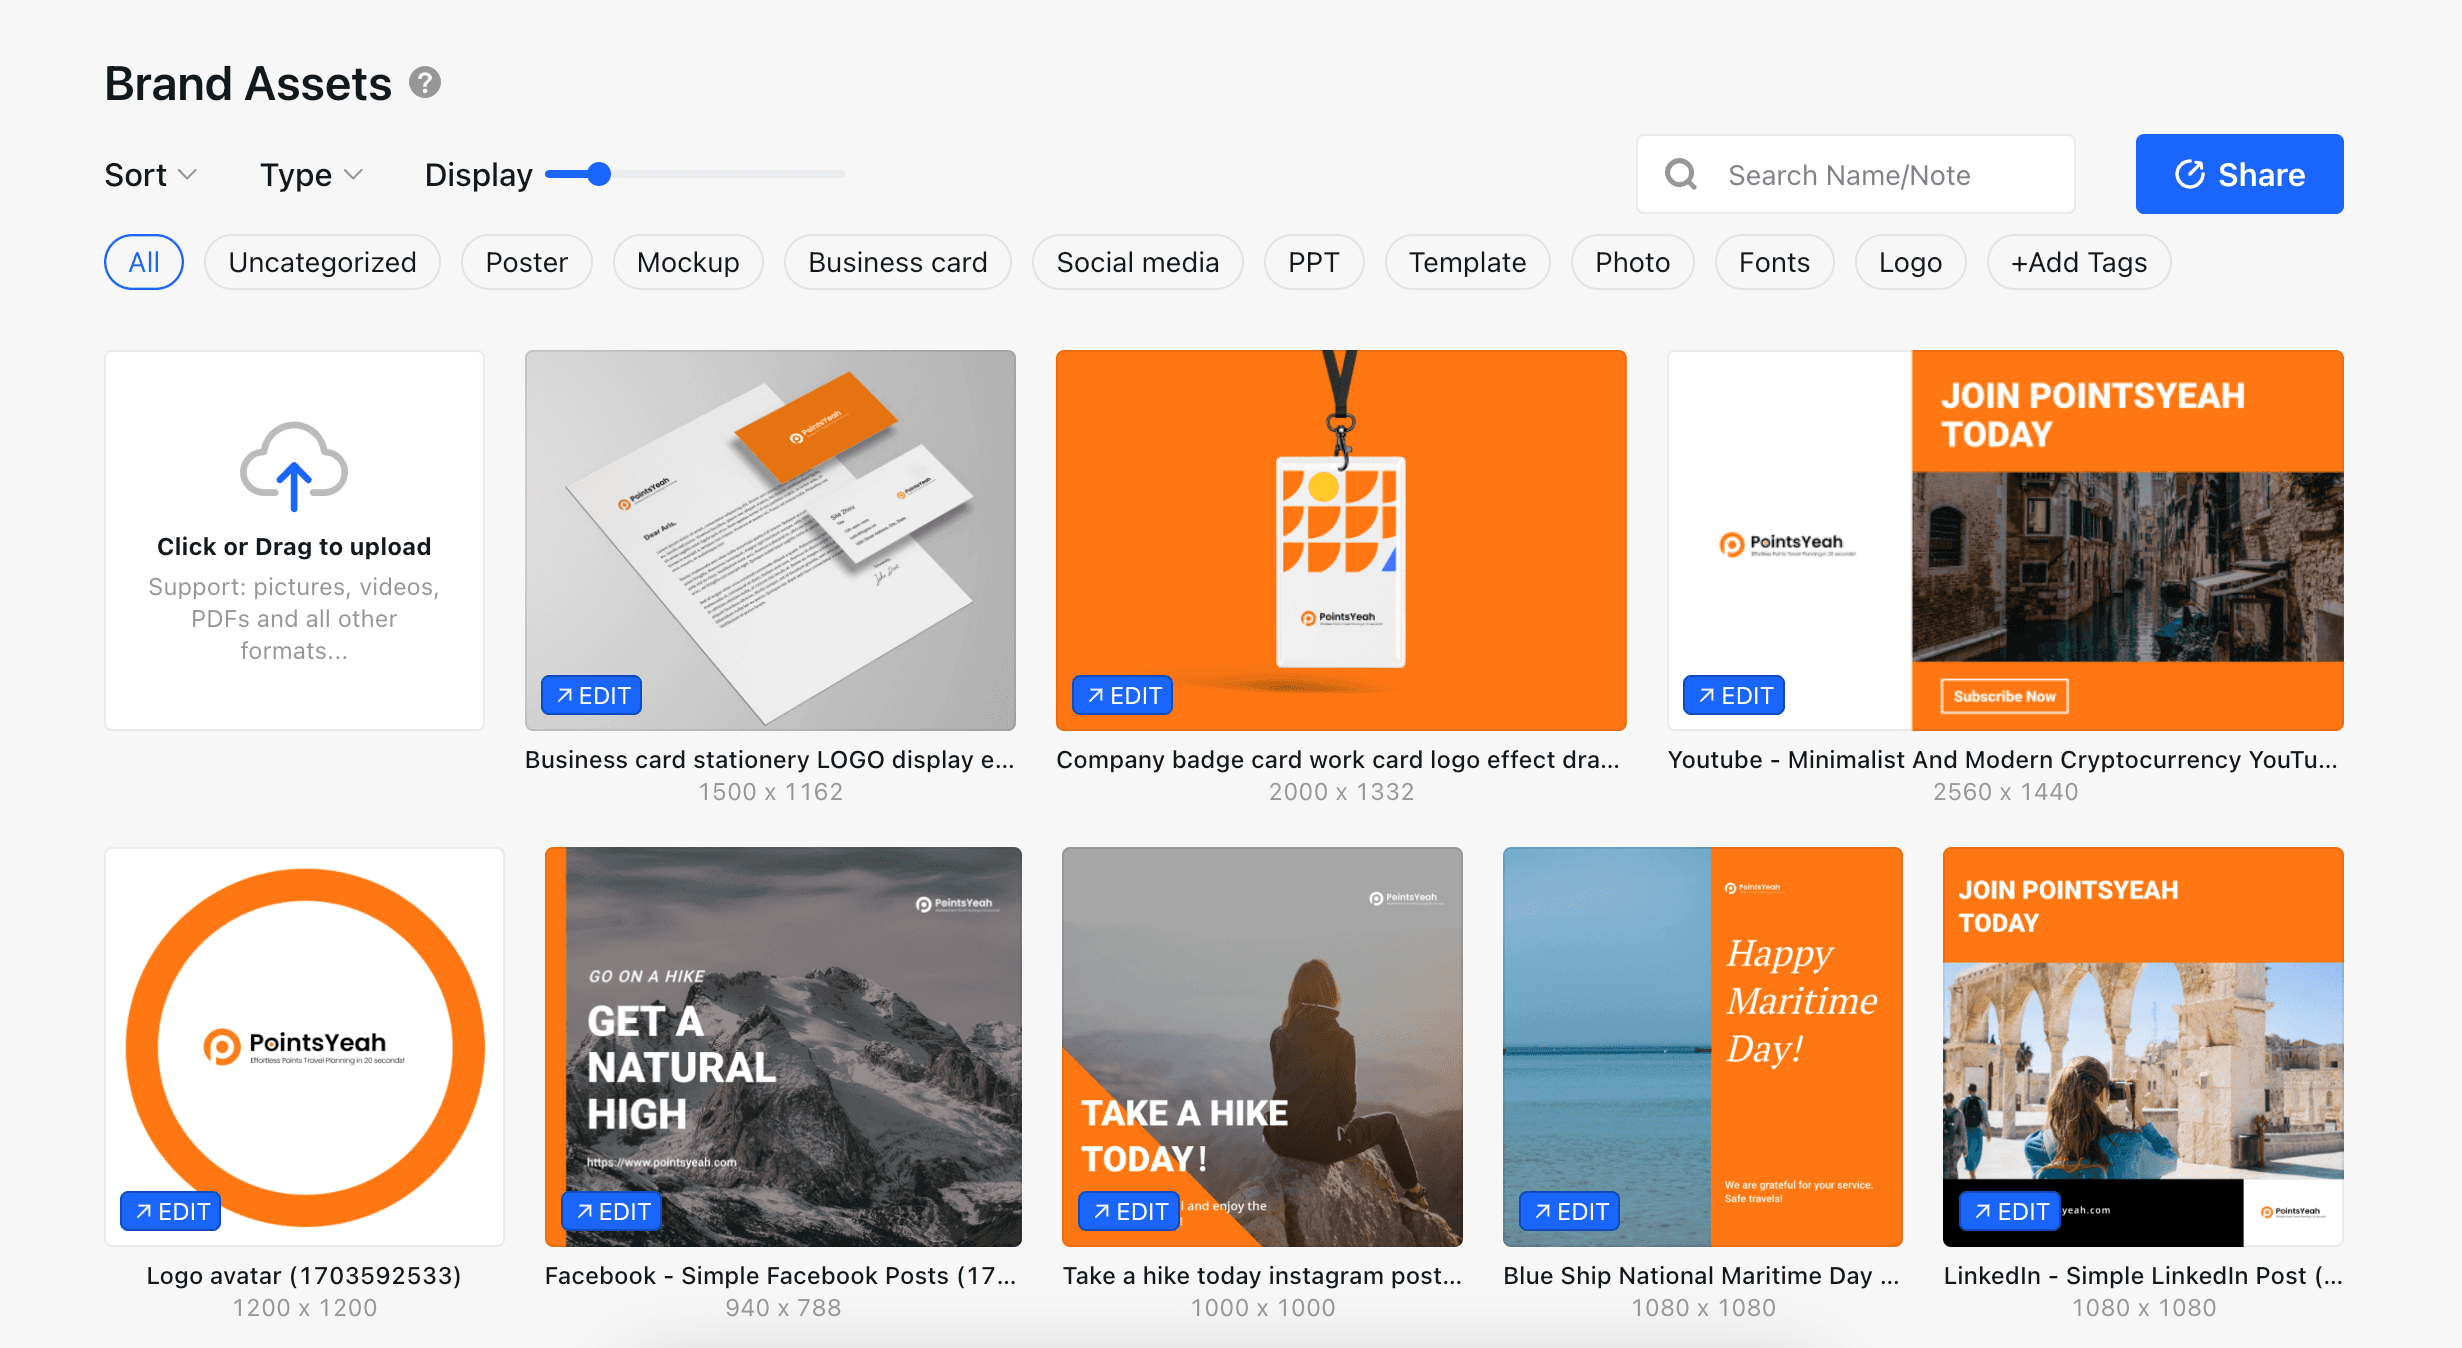Viewport: 2462px width, 1348px height.
Task: Click the 'Company badge card work card logo' title
Action: click(1338, 760)
